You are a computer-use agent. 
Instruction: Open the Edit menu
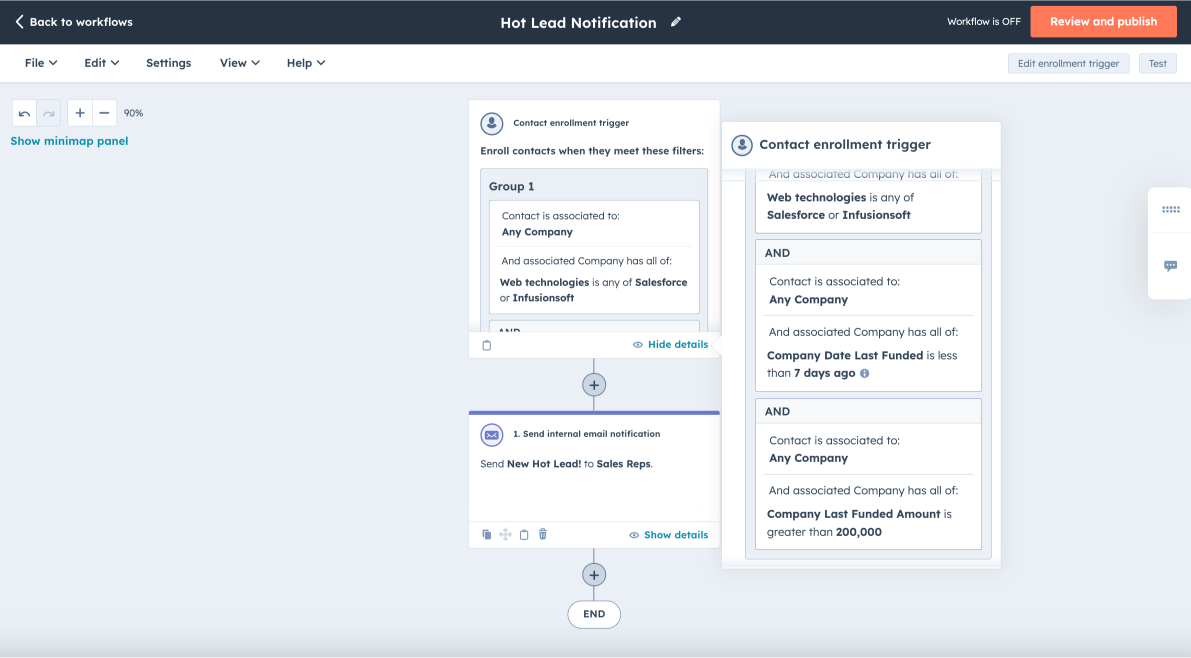[x=101, y=63]
